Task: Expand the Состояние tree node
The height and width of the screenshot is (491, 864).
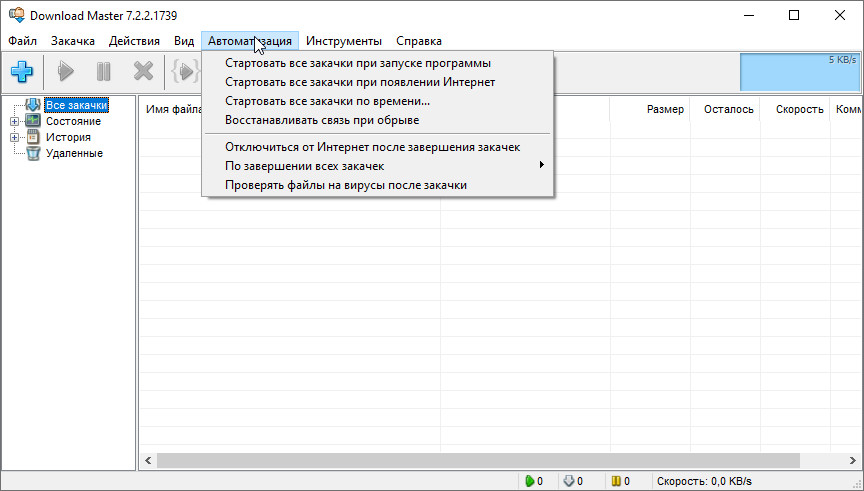Action: point(14,121)
